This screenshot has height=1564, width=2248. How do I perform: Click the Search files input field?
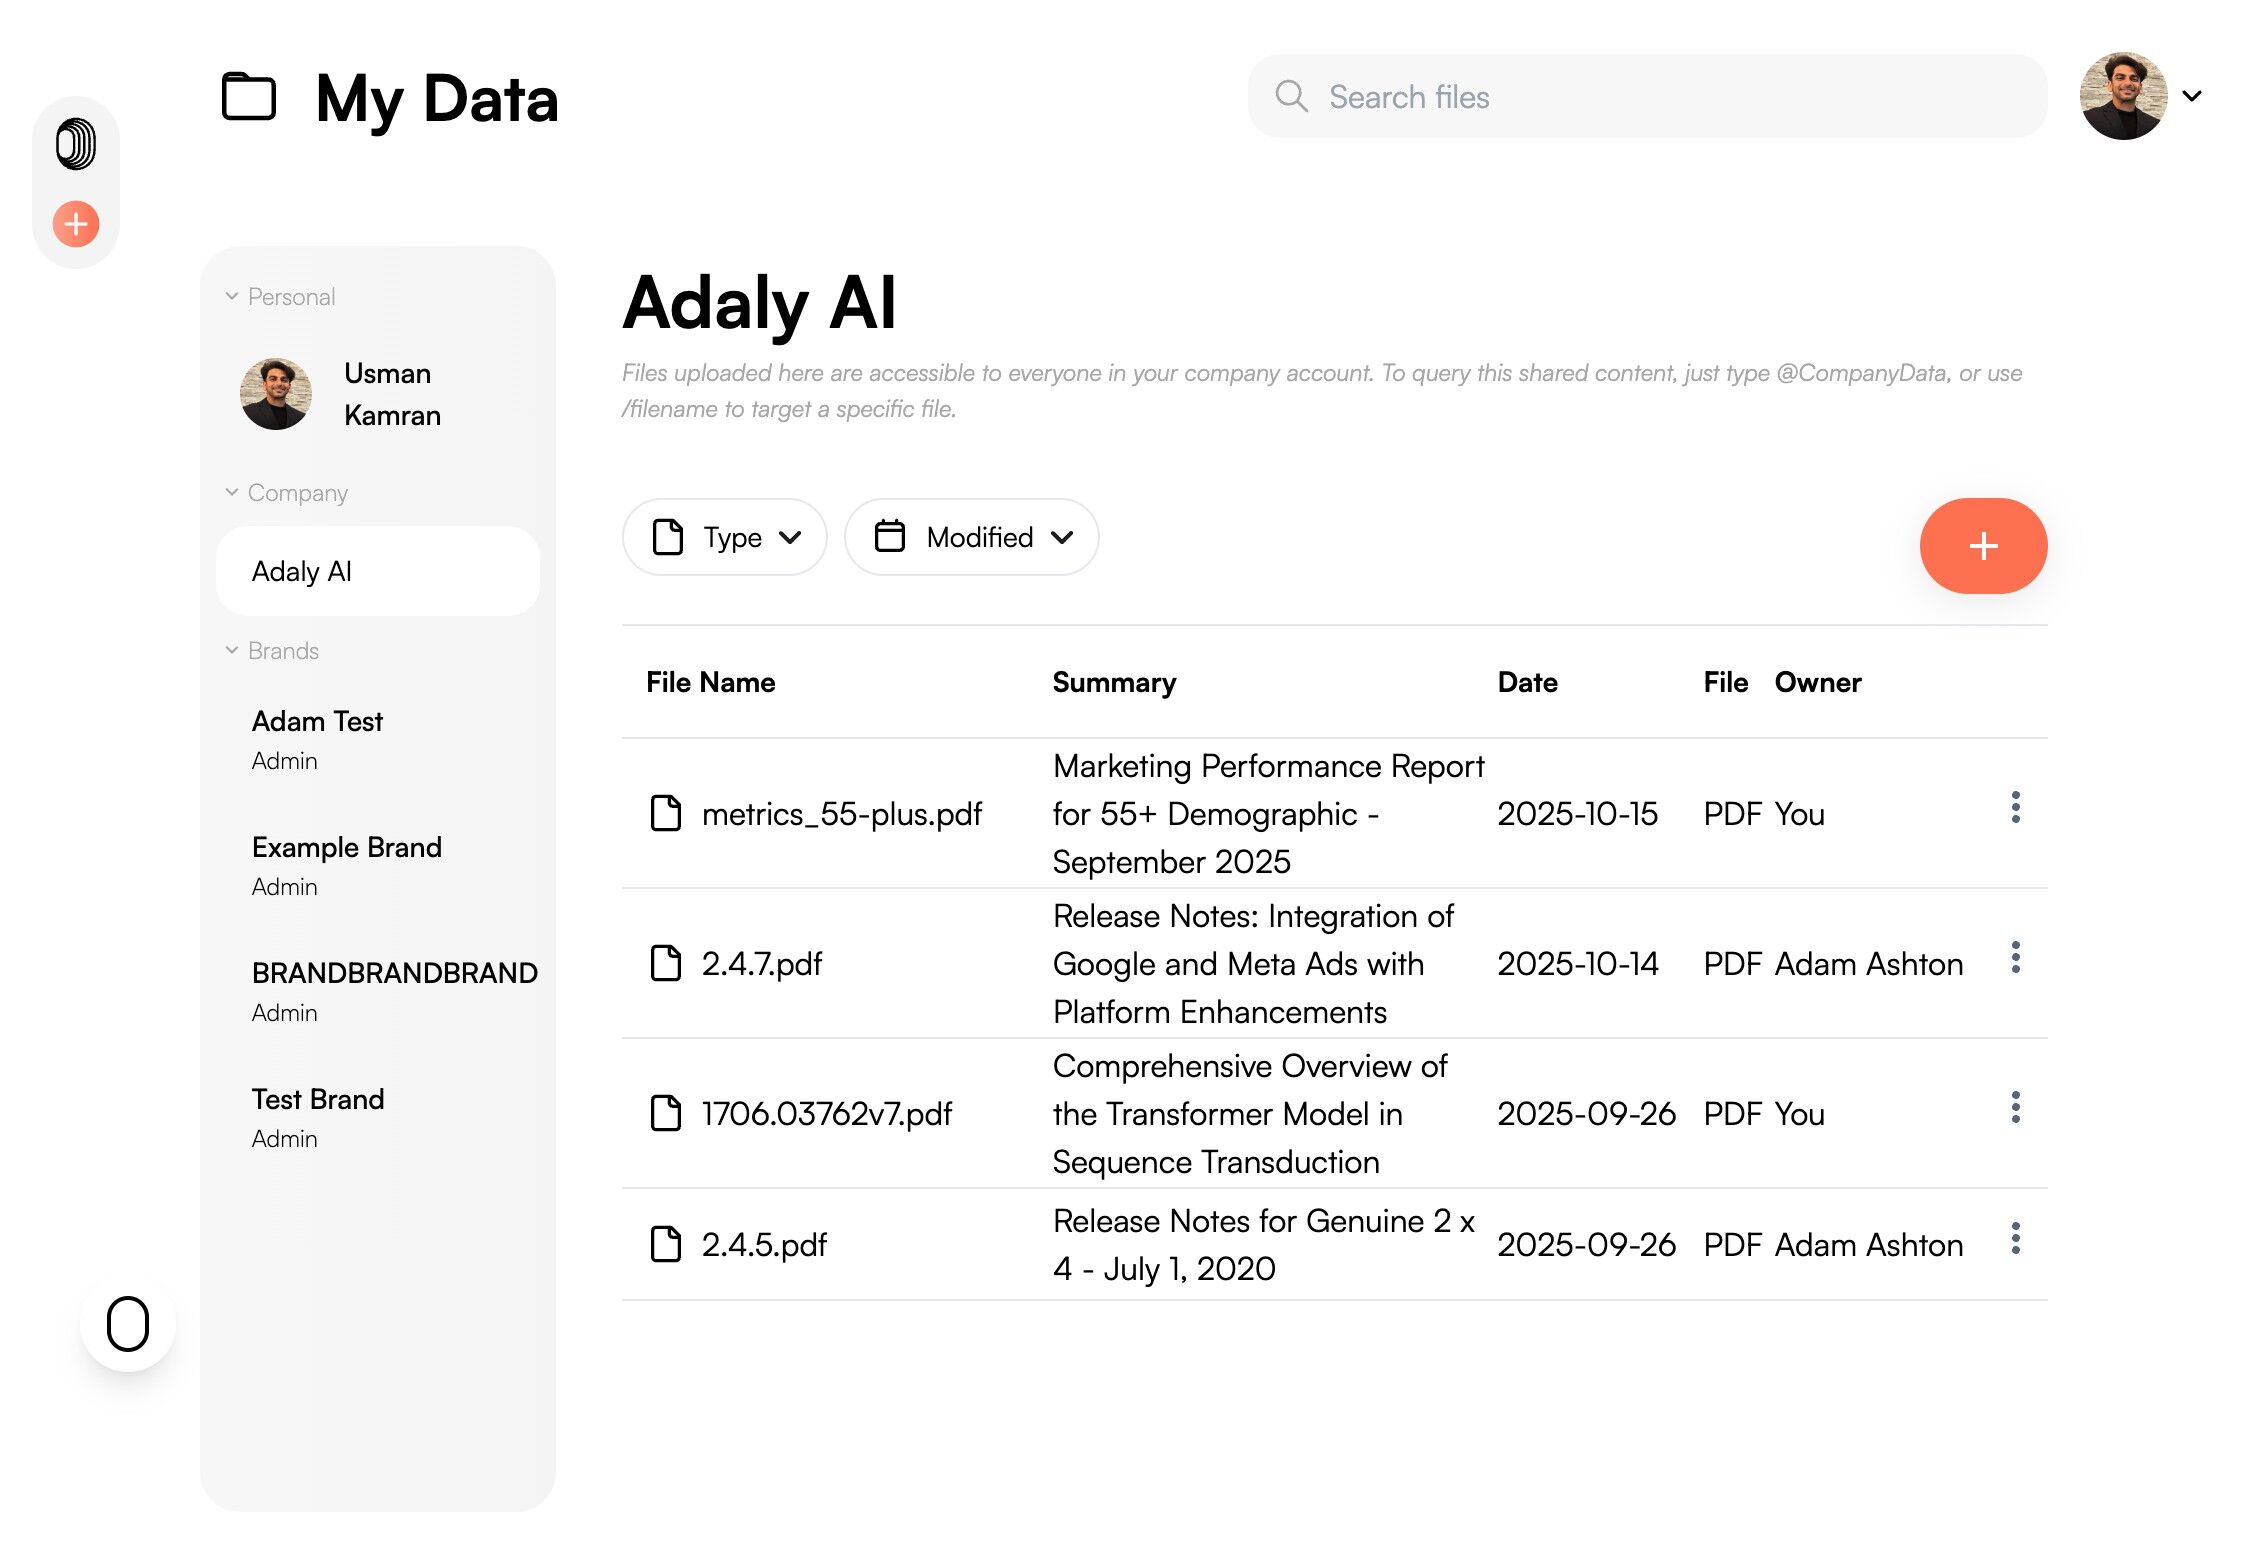(x=1660, y=97)
